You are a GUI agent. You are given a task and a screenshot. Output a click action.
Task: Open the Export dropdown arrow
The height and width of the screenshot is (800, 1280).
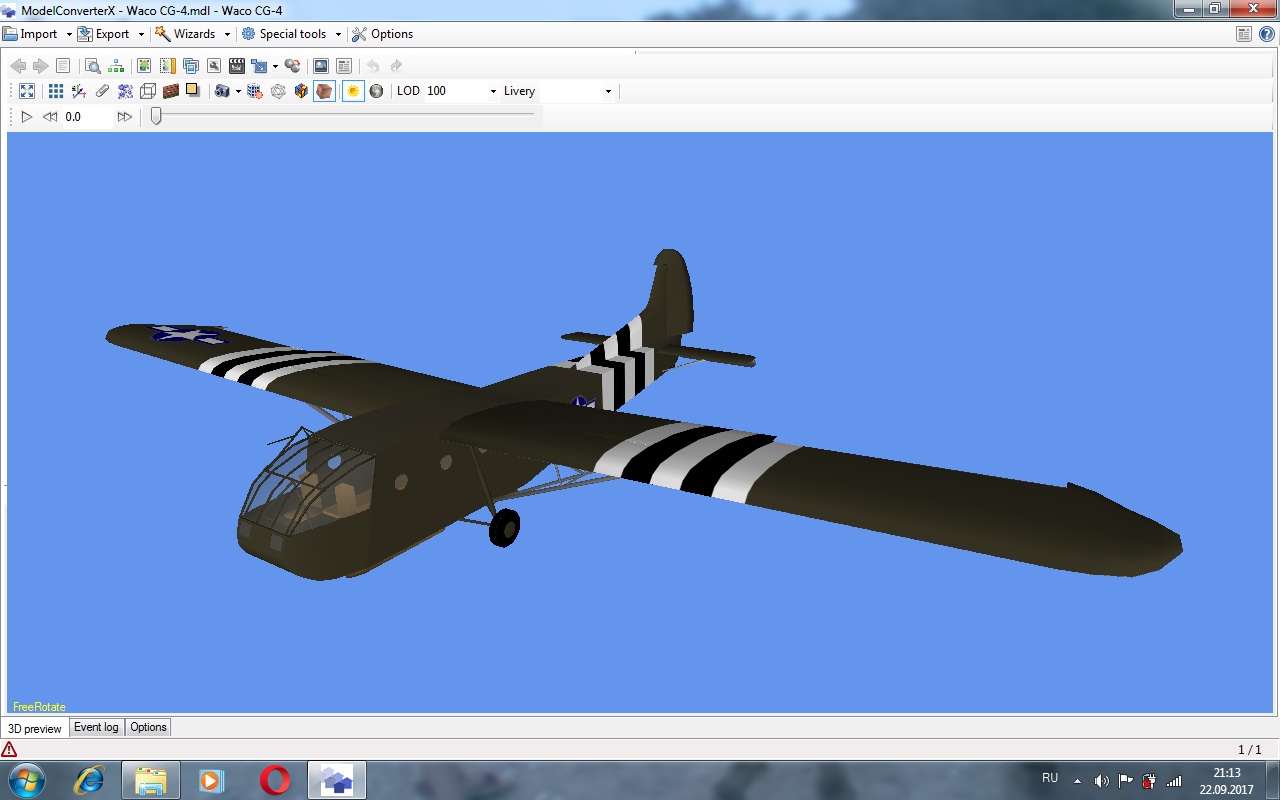click(141, 34)
